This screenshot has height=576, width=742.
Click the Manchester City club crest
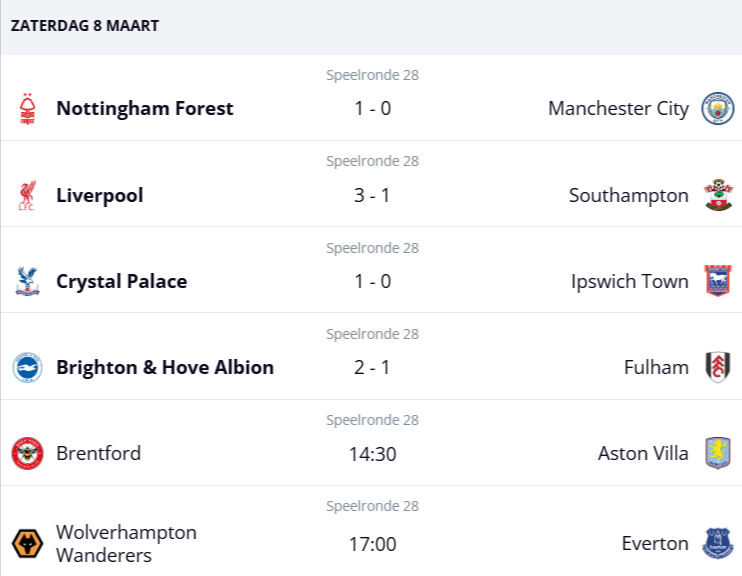coord(717,108)
